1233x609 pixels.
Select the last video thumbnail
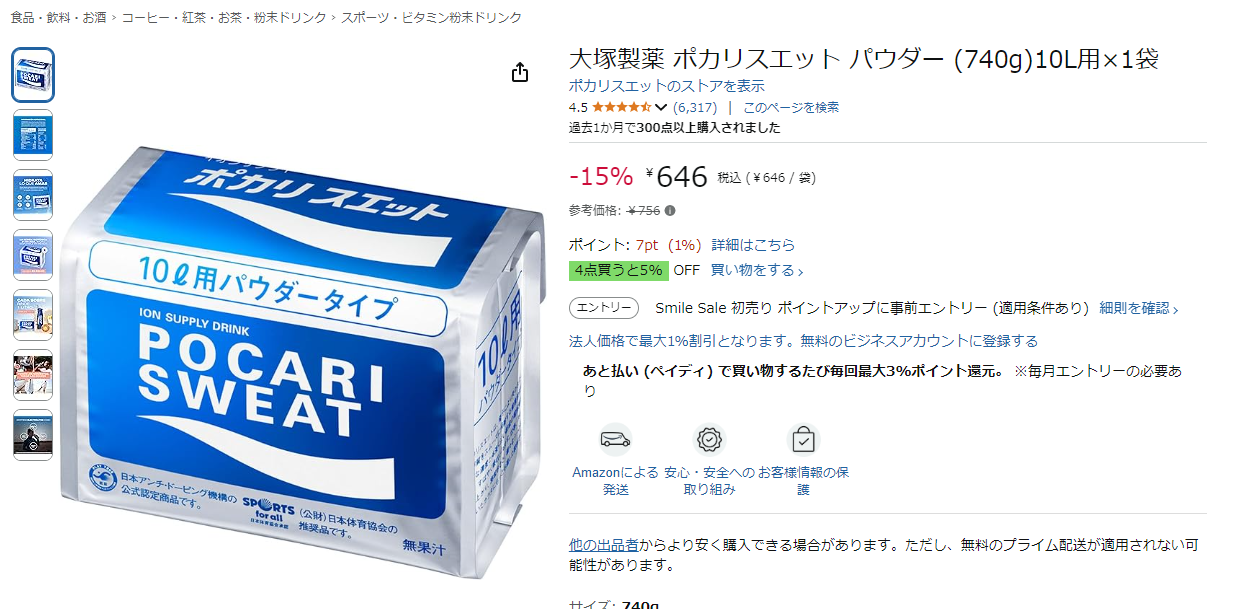coord(33,435)
